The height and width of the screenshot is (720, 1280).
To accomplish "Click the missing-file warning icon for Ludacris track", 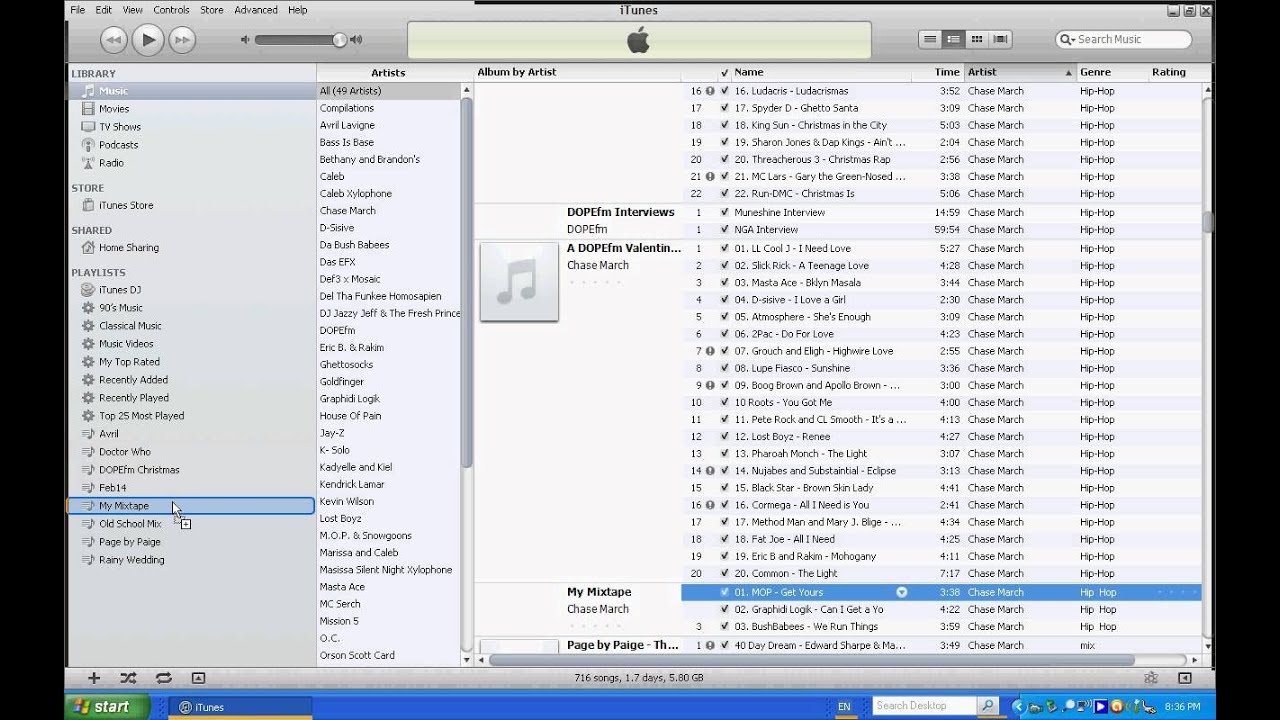I will pyautogui.click(x=710, y=91).
